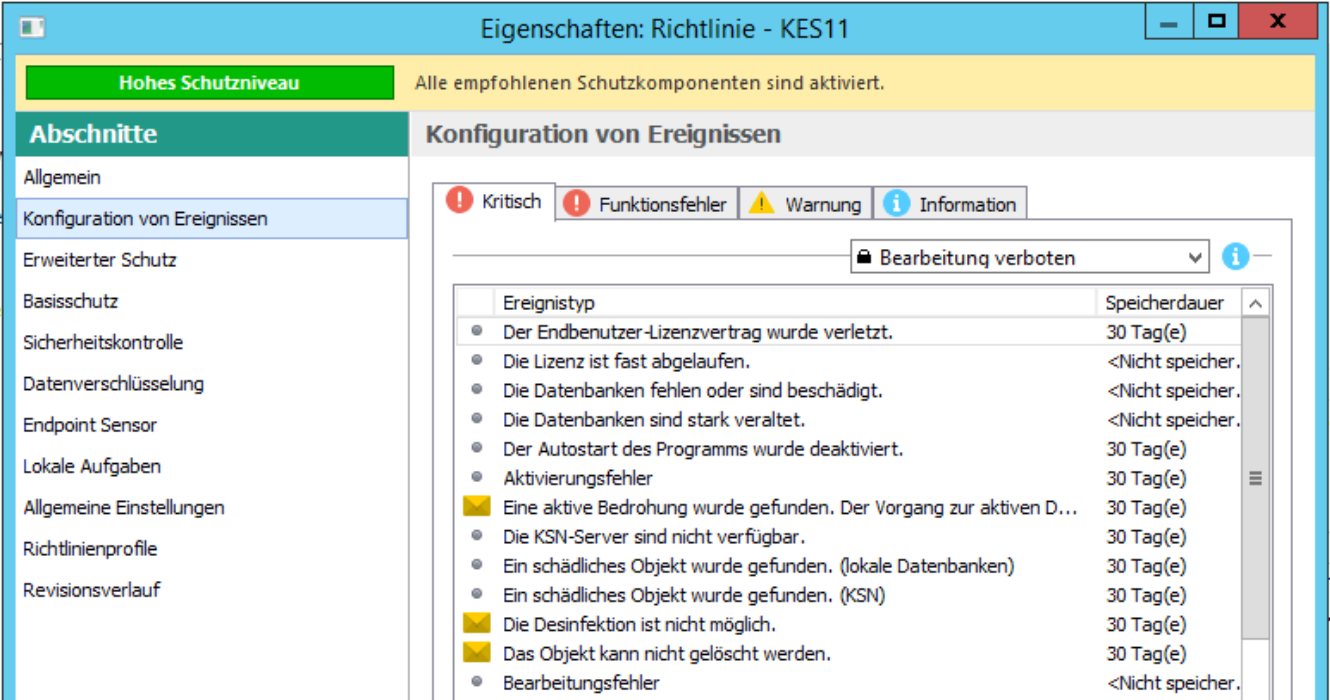Click 'Alle empfohlenen Schutzkomponenten sind aktiviert.' message
The width and height of the screenshot is (1330, 700).
coord(649,83)
